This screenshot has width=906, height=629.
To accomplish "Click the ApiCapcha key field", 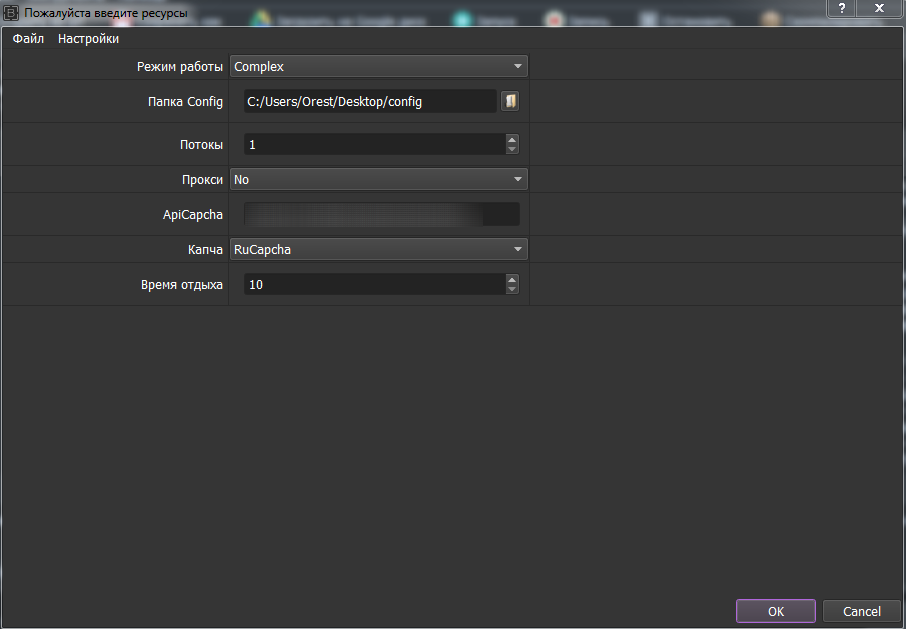I will [x=381, y=214].
